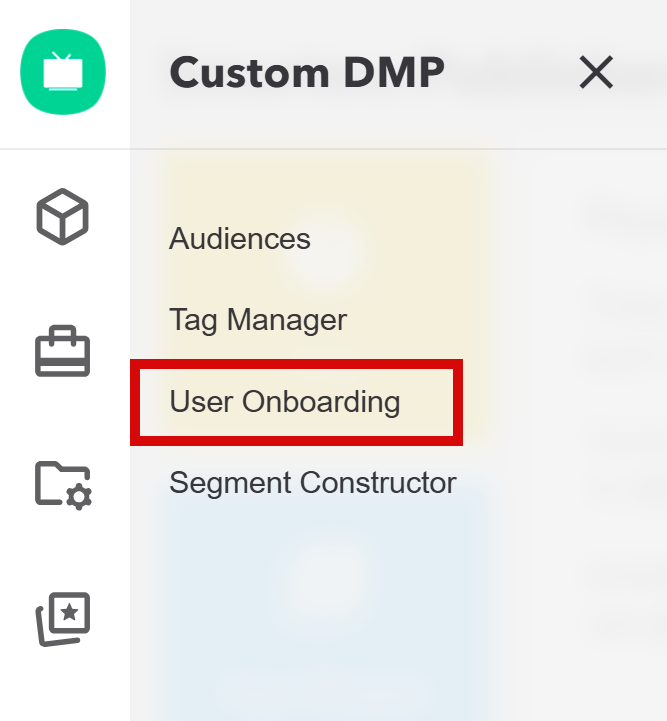Click the green TV logo icon
The width and height of the screenshot is (667, 721).
[63, 72]
